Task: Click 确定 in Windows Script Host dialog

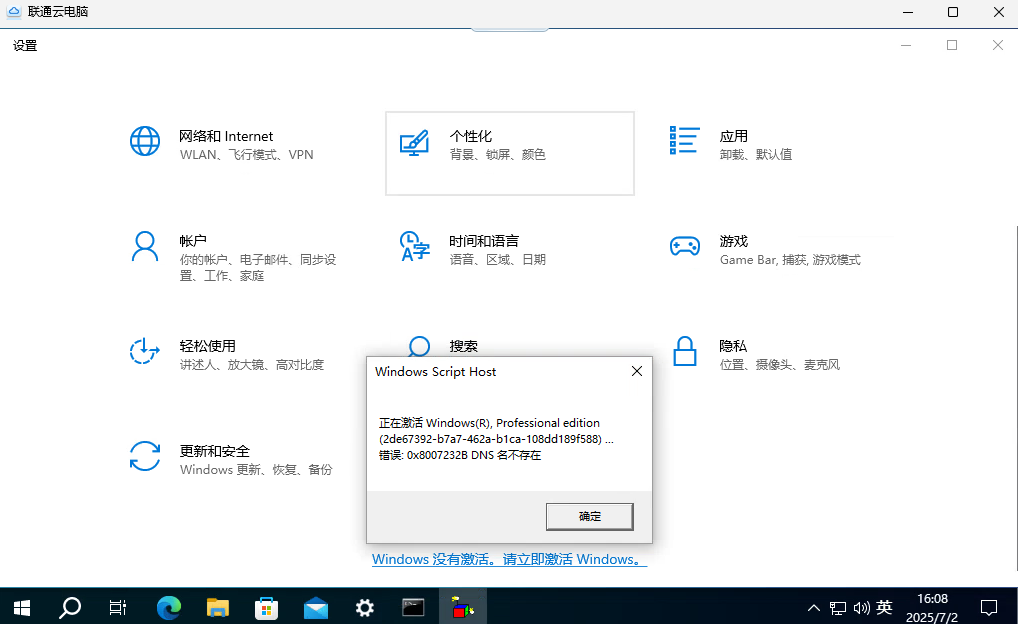Action: point(590,516)
